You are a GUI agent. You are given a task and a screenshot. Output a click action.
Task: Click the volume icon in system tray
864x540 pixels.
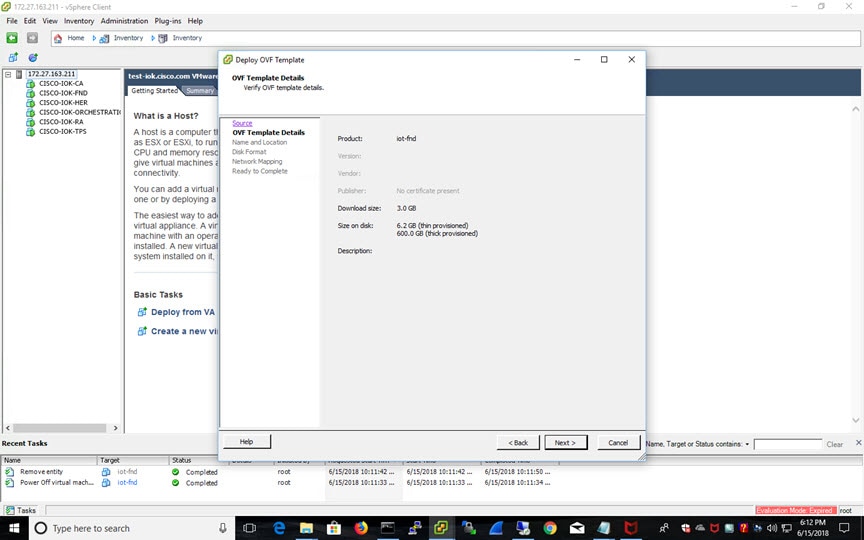point(771,528)
